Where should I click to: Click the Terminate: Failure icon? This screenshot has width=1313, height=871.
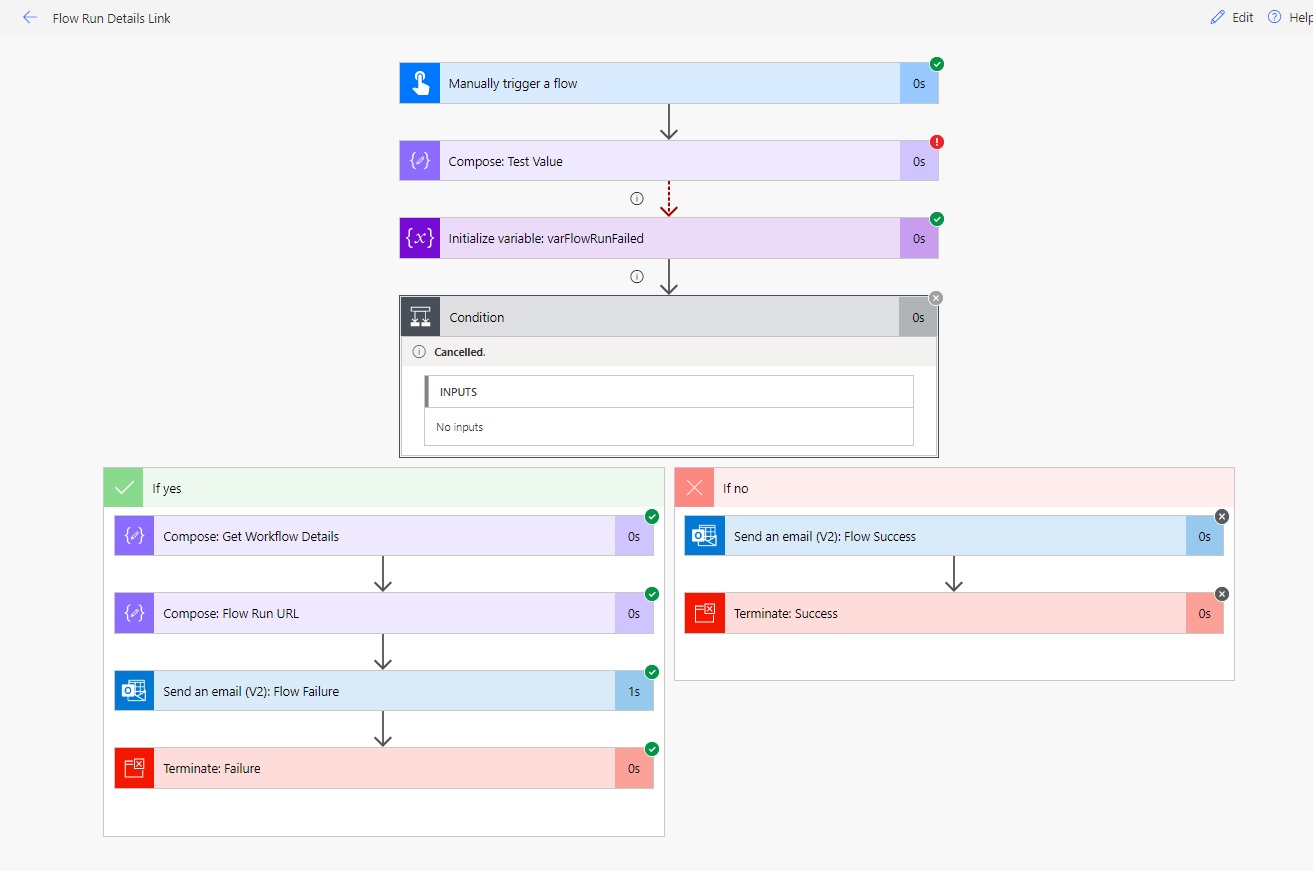pyautogui.click(x=134, y=768)
